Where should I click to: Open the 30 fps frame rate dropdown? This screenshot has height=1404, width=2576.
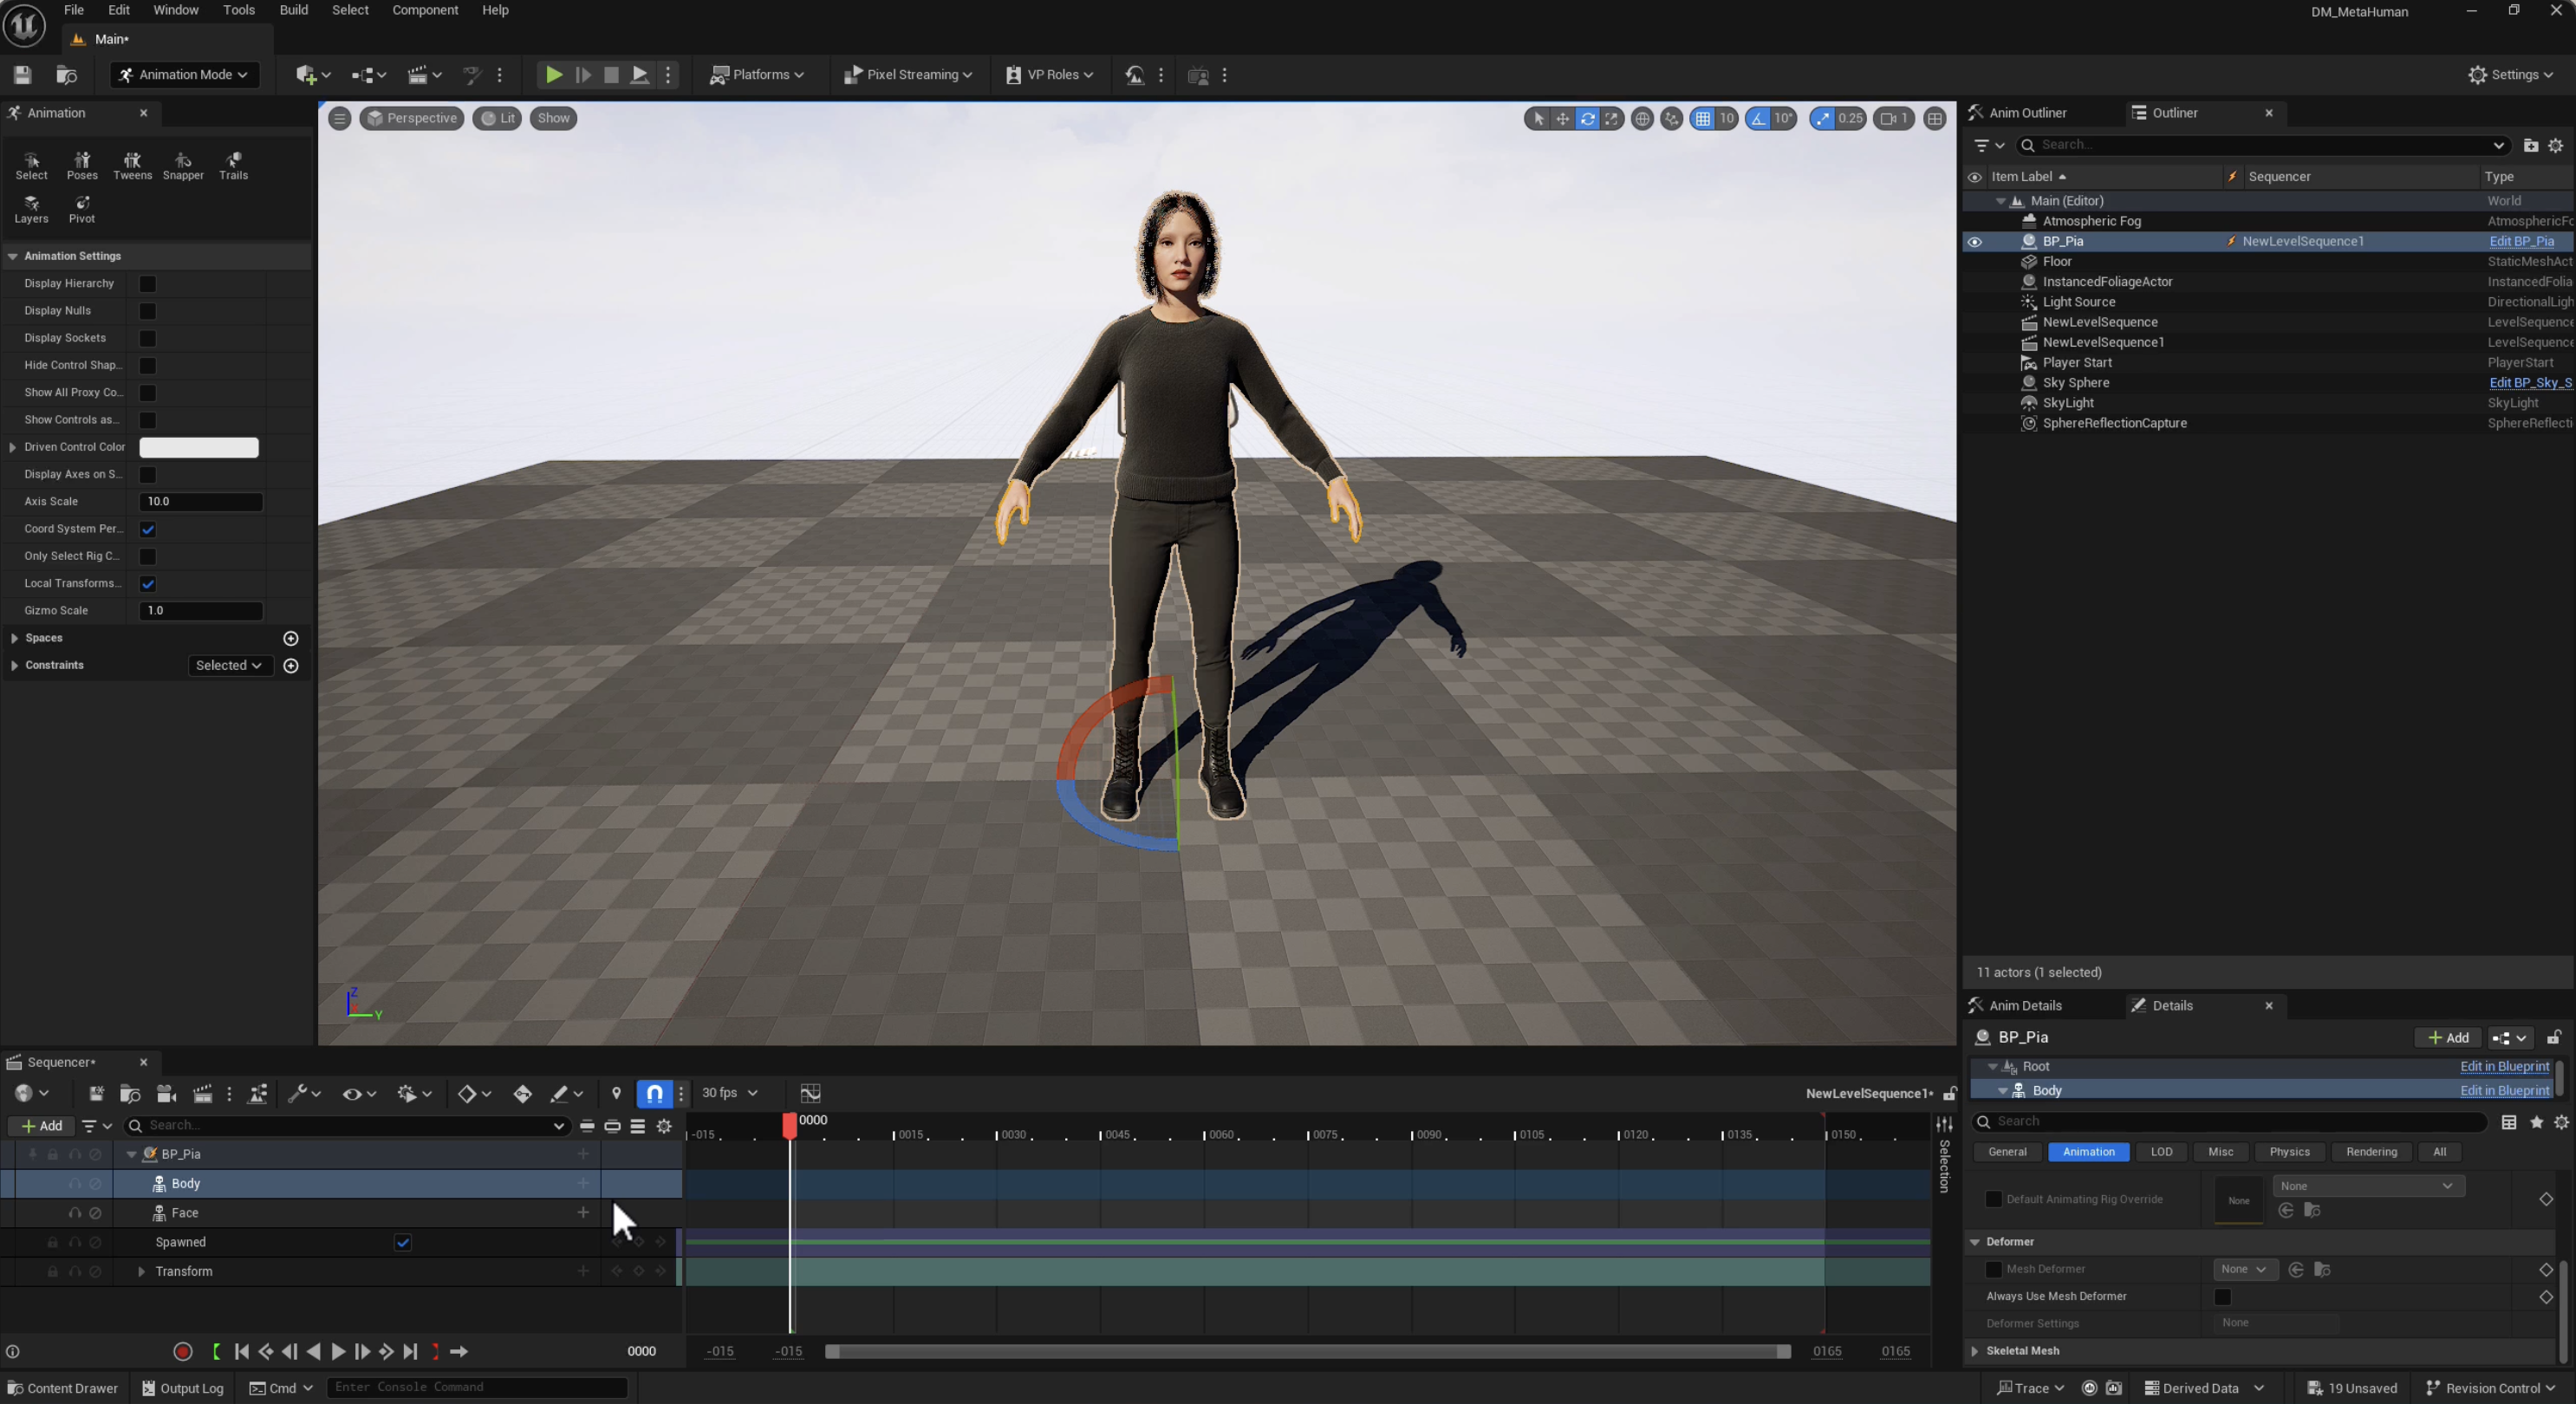[x=729, y=1093]
